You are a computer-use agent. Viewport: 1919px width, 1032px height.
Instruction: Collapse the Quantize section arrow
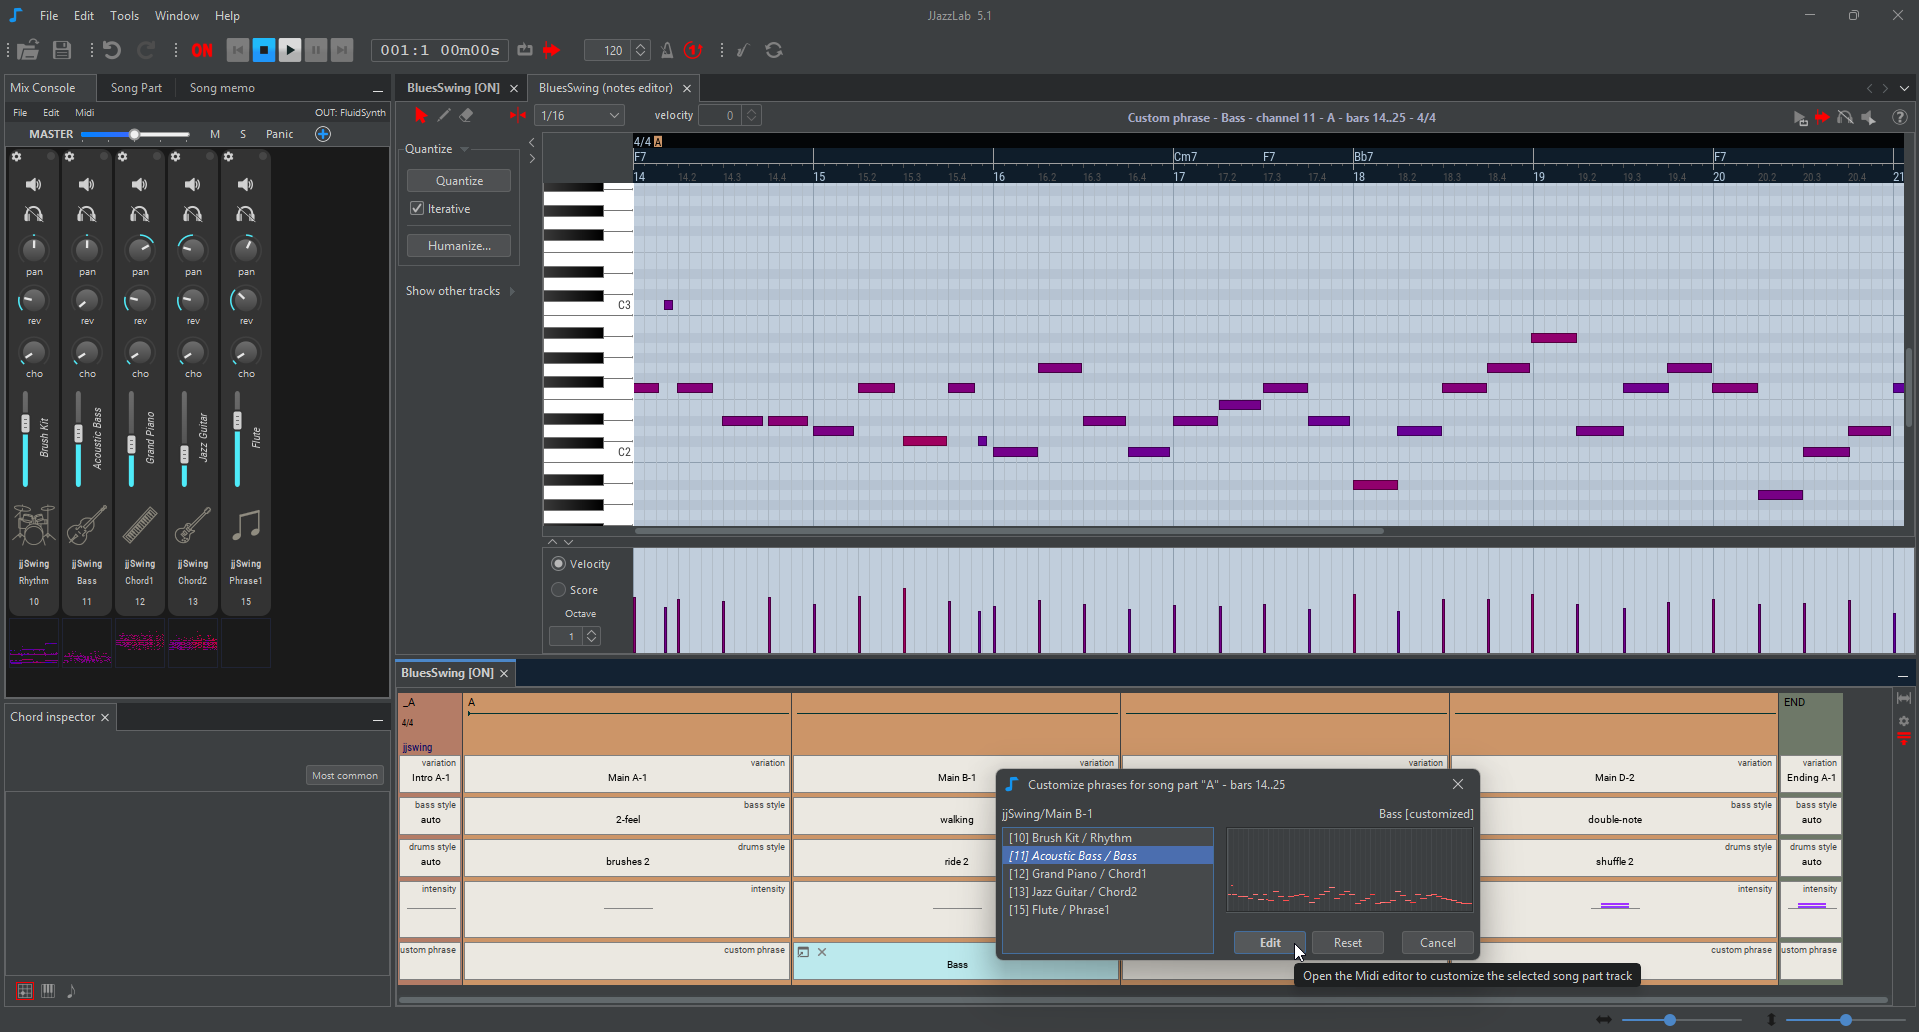465,149
